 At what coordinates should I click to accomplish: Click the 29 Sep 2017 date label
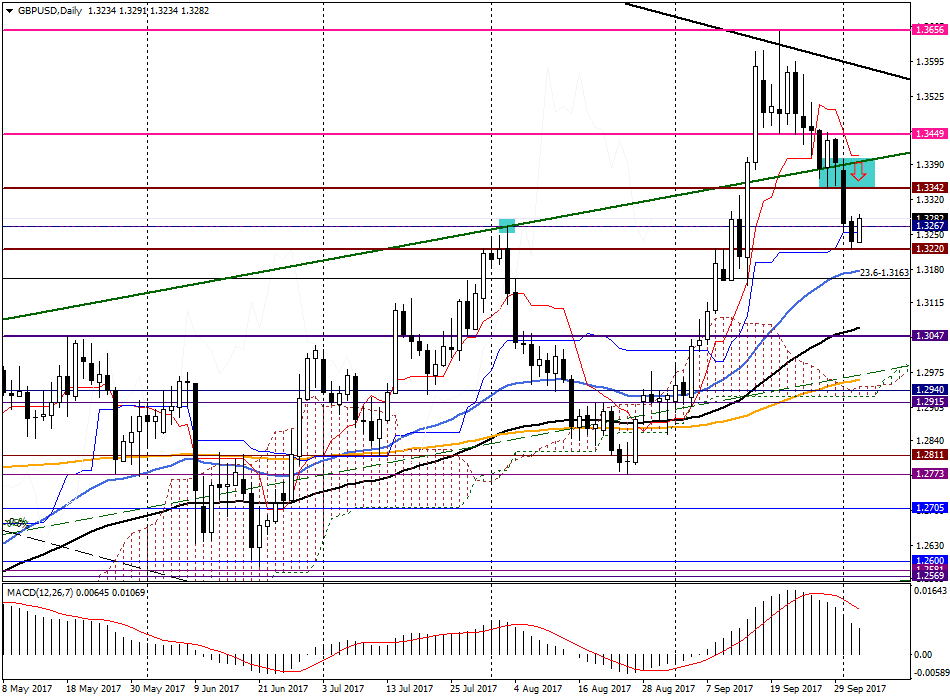pos(860,689)
